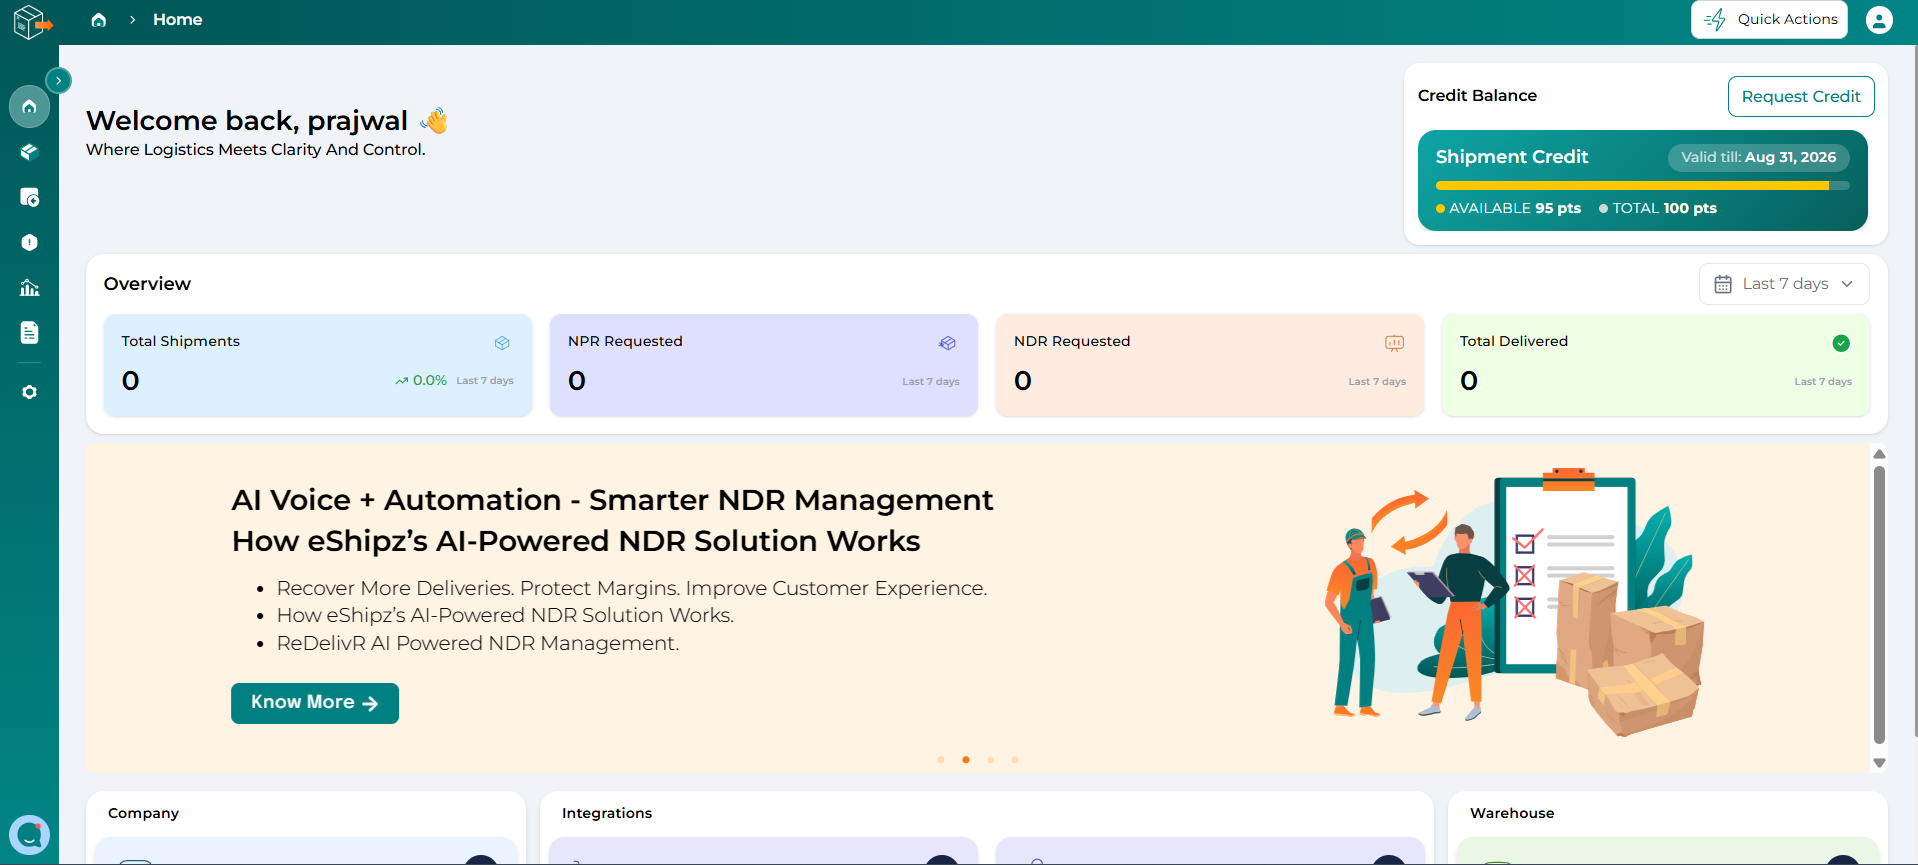1918x865 pixels.
Task: Click the 'Welcome back, prajwal' heading
Action: (x=246, y=121)
